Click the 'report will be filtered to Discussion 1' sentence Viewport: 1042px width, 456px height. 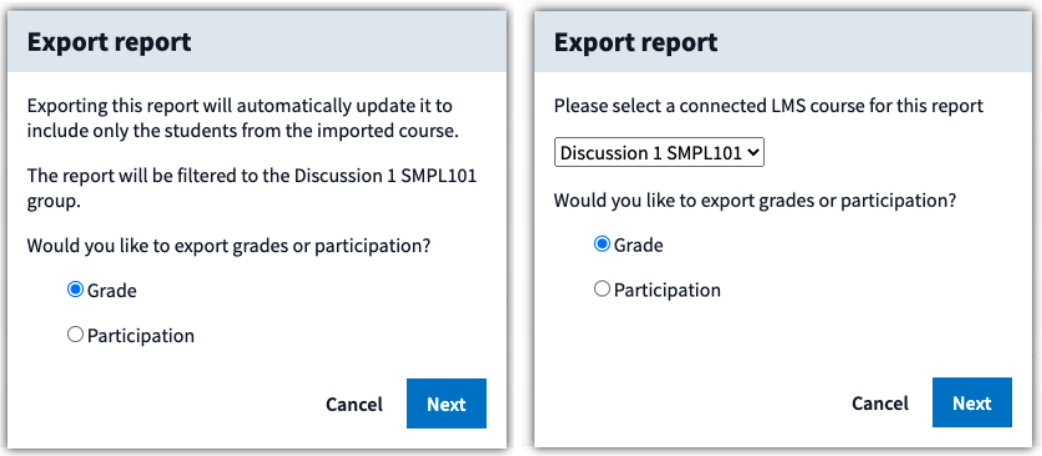252,189
